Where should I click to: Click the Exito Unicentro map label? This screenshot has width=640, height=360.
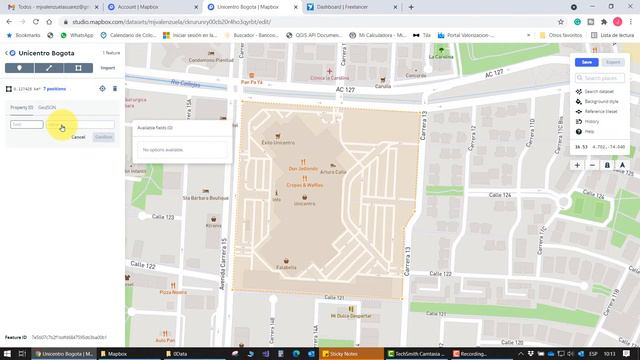tap(278, 143)
